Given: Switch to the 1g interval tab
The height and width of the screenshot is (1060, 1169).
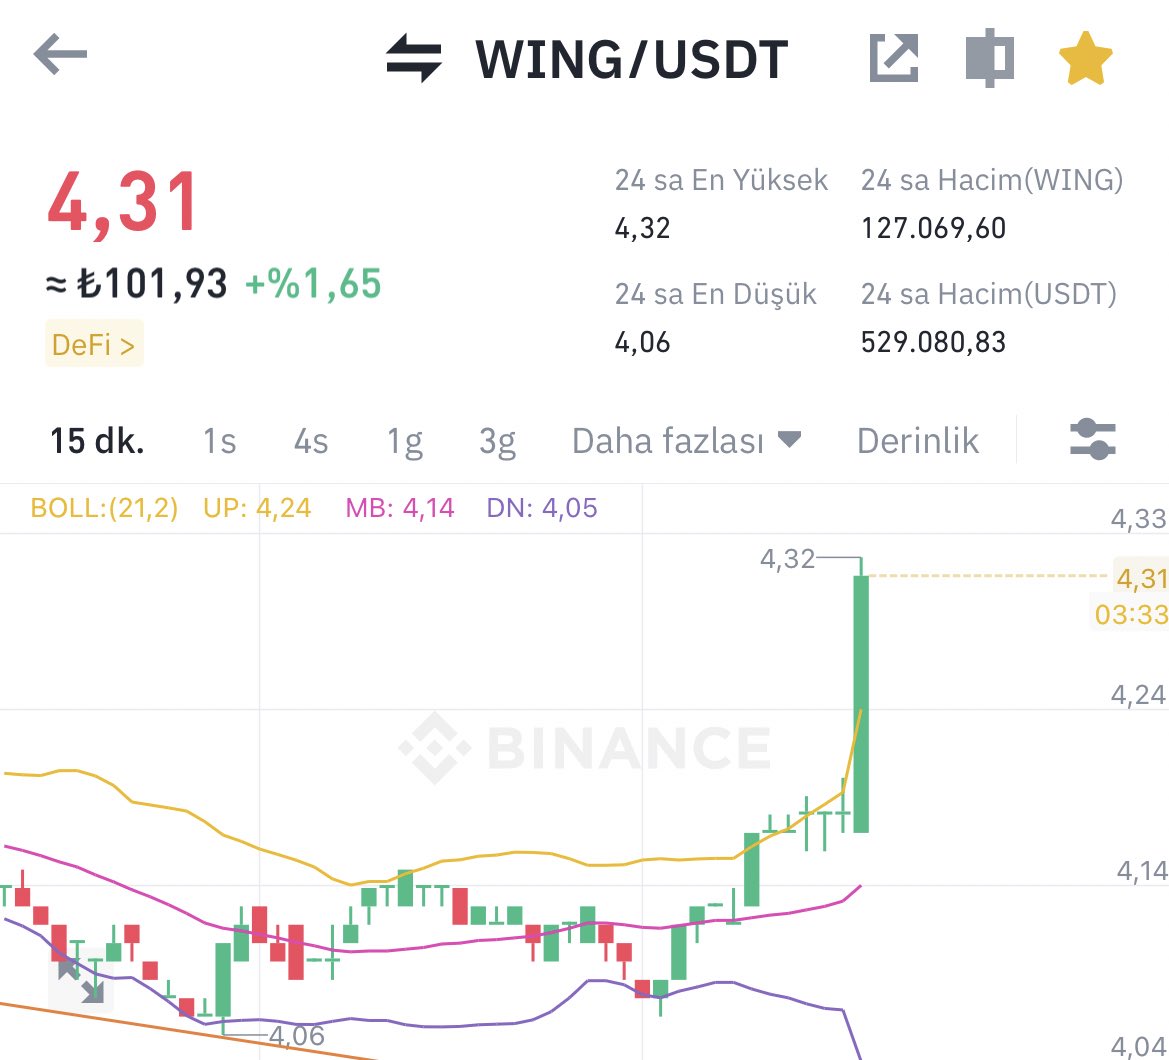Looking at the screenshot, I should coord(405,442).
